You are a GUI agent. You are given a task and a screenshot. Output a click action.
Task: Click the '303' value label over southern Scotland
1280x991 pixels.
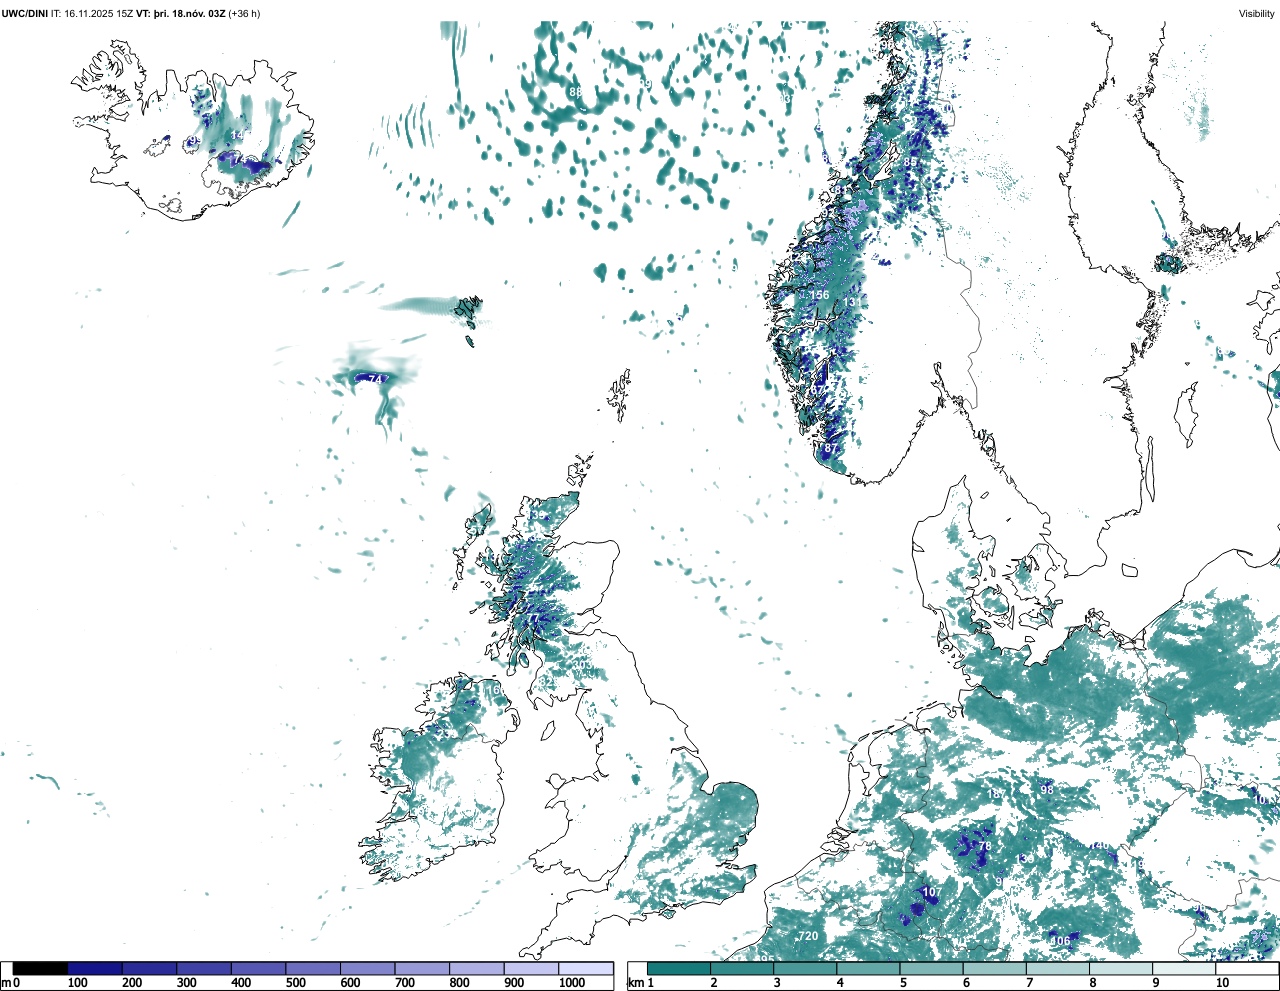pos(582,665)
